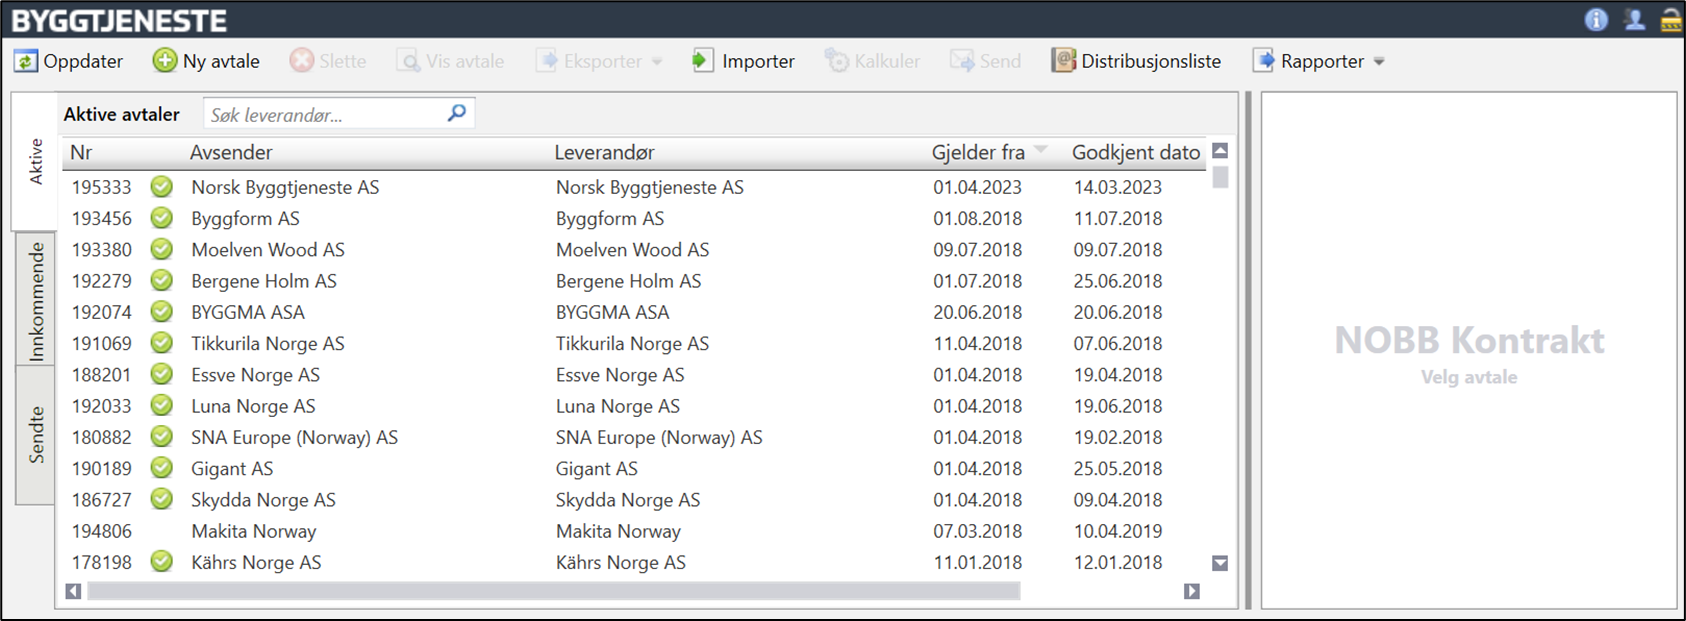The image size is (1686, 621).
Task: Click the Søk leverandør search field
Action: 323,115
